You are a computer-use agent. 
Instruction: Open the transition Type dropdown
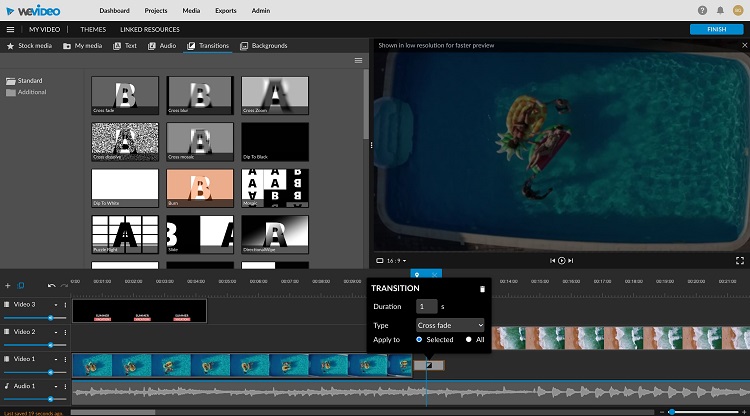click(450, 325)
